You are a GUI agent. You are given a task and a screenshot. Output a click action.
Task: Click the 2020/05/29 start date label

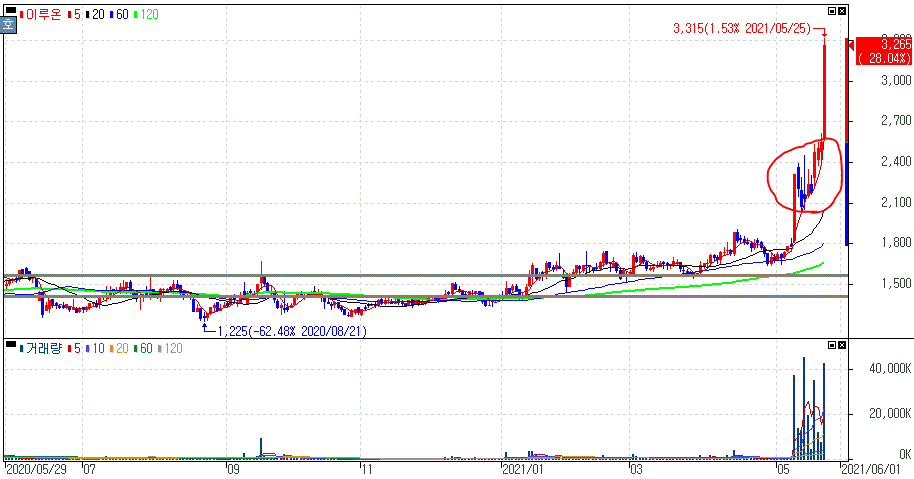(x=36, y=470)
